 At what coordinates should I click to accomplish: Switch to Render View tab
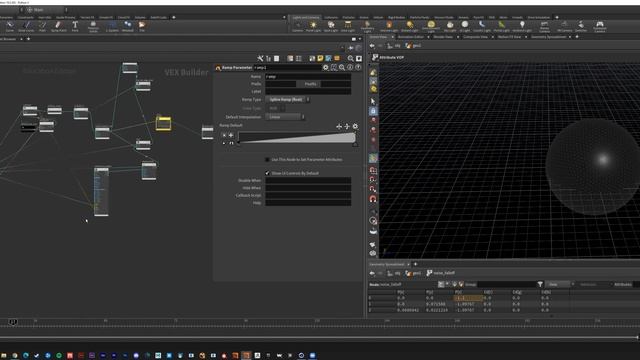coord(443,37)
